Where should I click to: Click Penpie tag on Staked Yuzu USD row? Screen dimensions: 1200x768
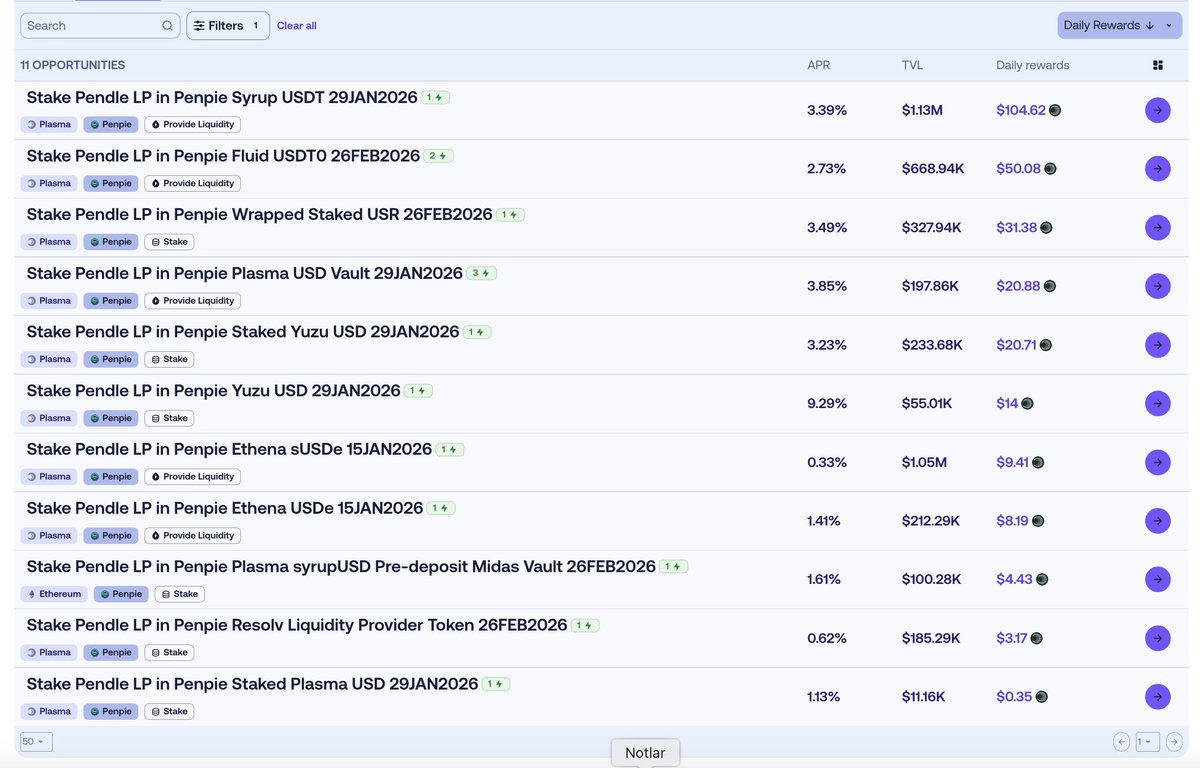(x=110, y=359)
